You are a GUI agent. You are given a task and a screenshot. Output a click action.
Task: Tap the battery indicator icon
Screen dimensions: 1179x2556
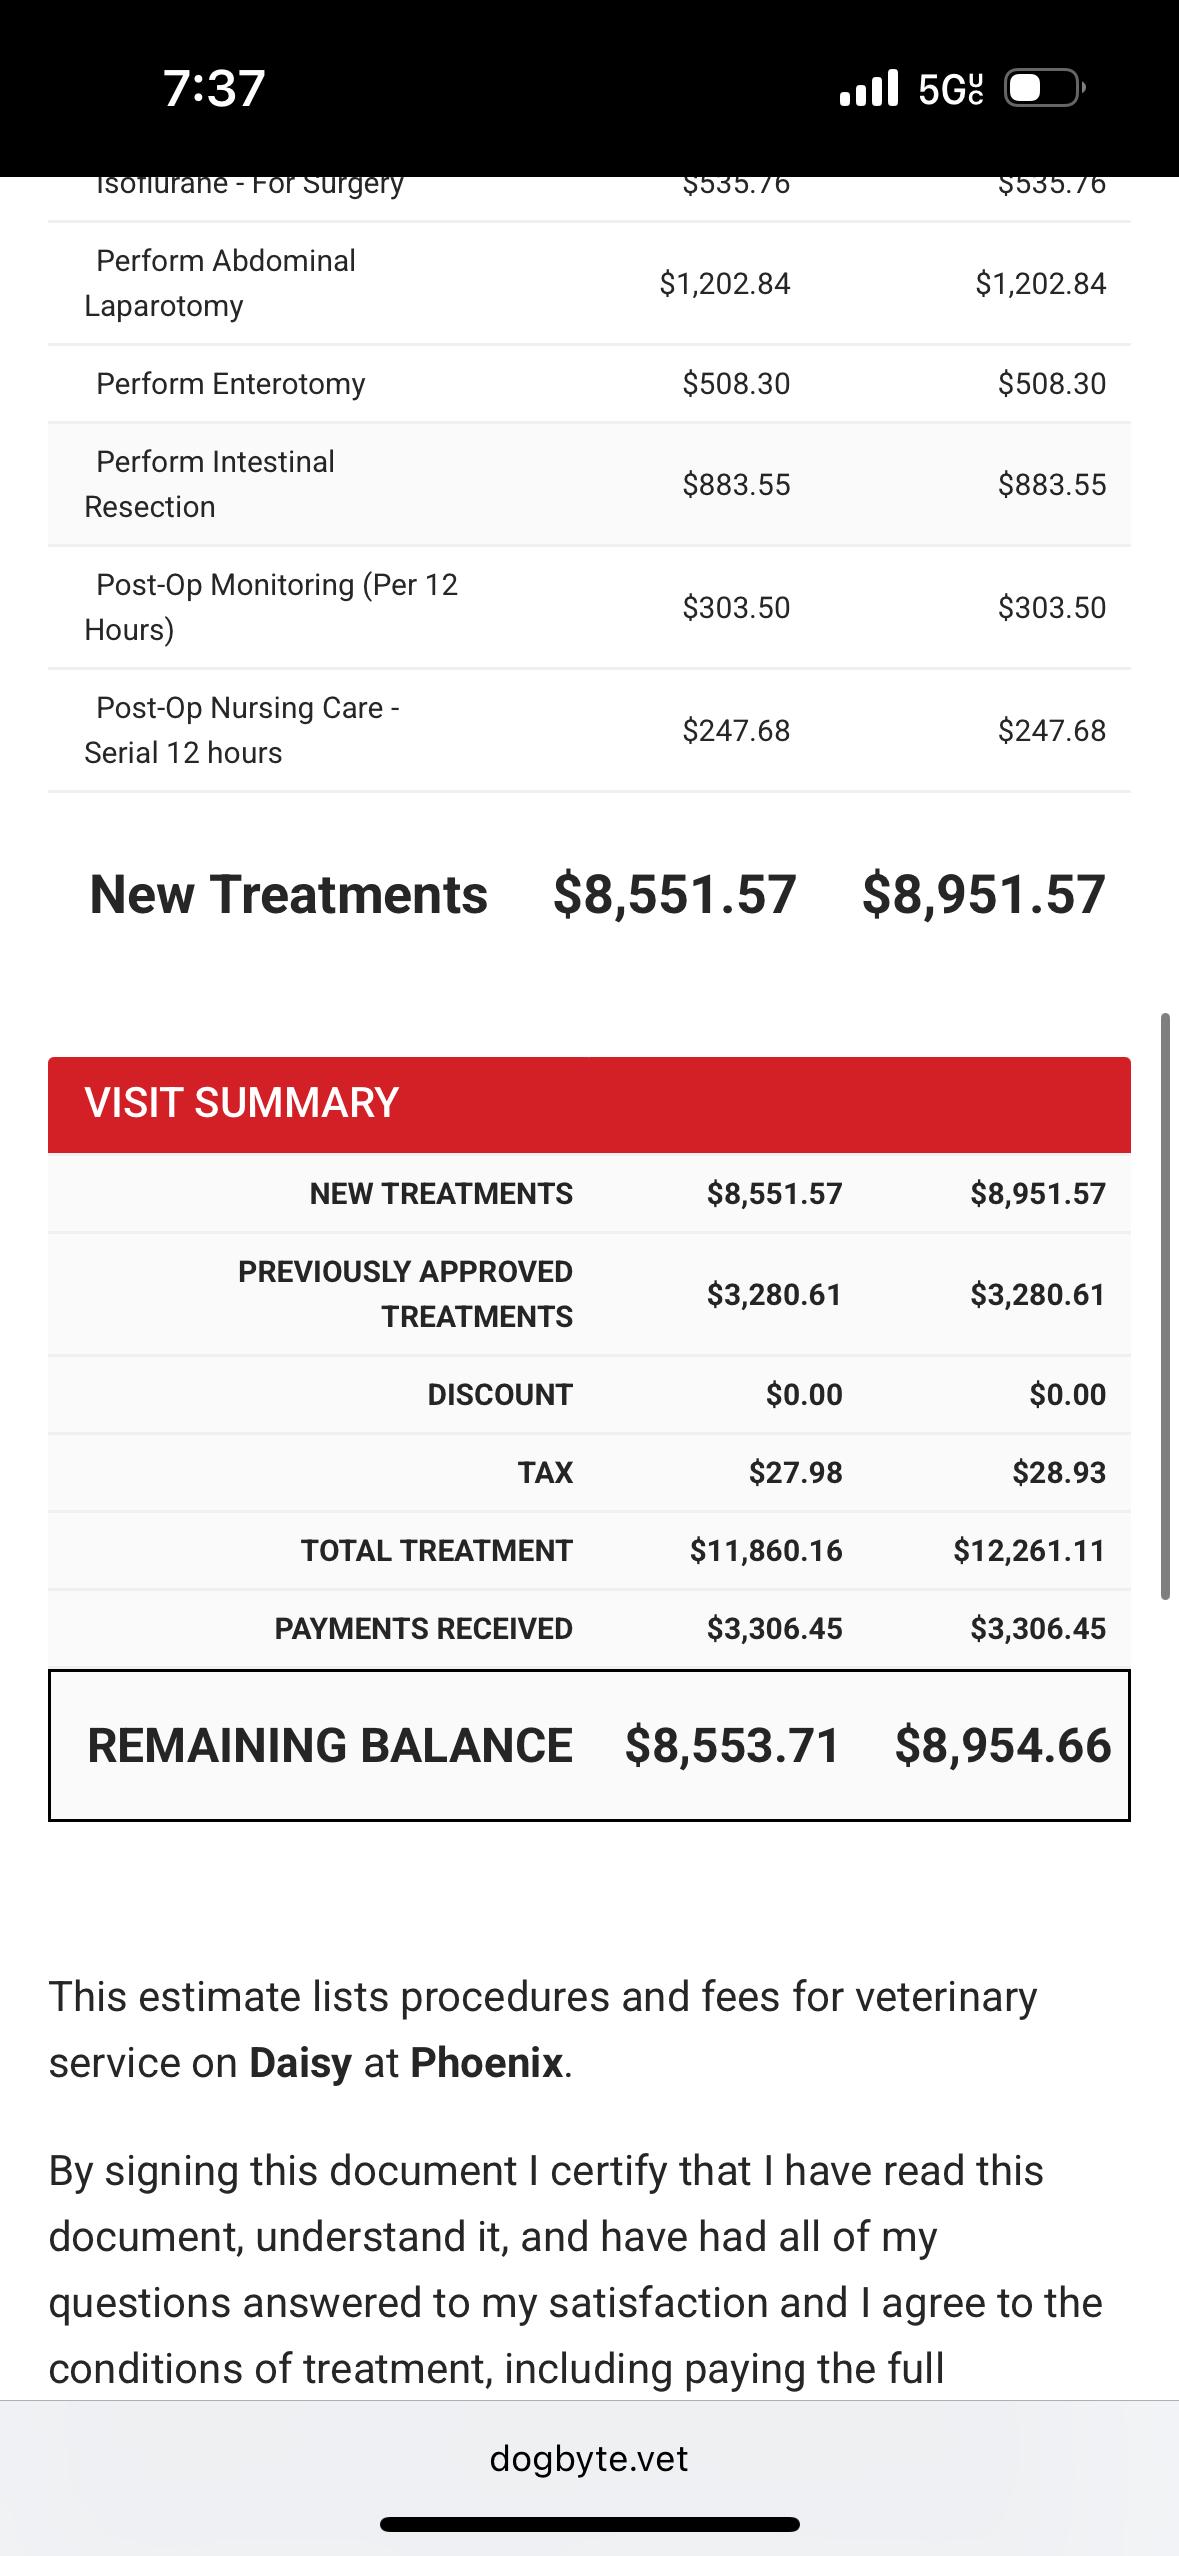click(x=1044, y=88)
